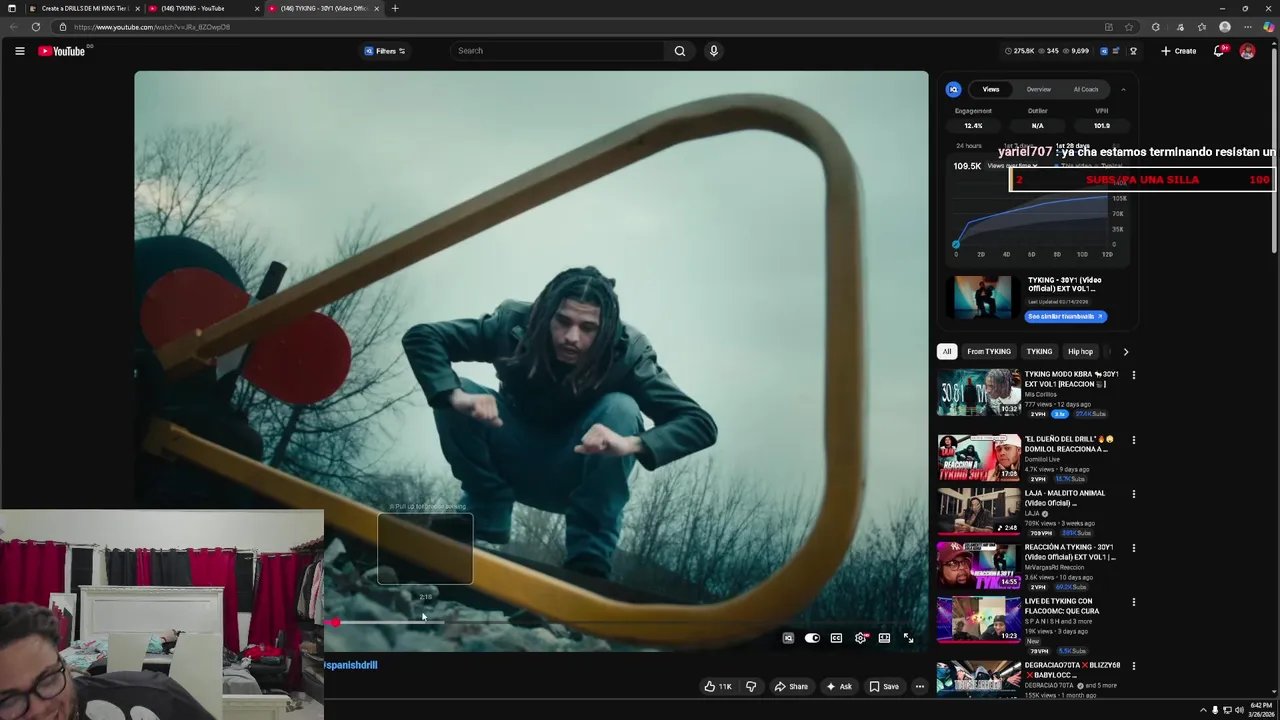The width and height of the screenshot is (1280, 720).
Task: Open the Copilot sidebar icon
Action: pyautogui.click(x=1269, y=27)
